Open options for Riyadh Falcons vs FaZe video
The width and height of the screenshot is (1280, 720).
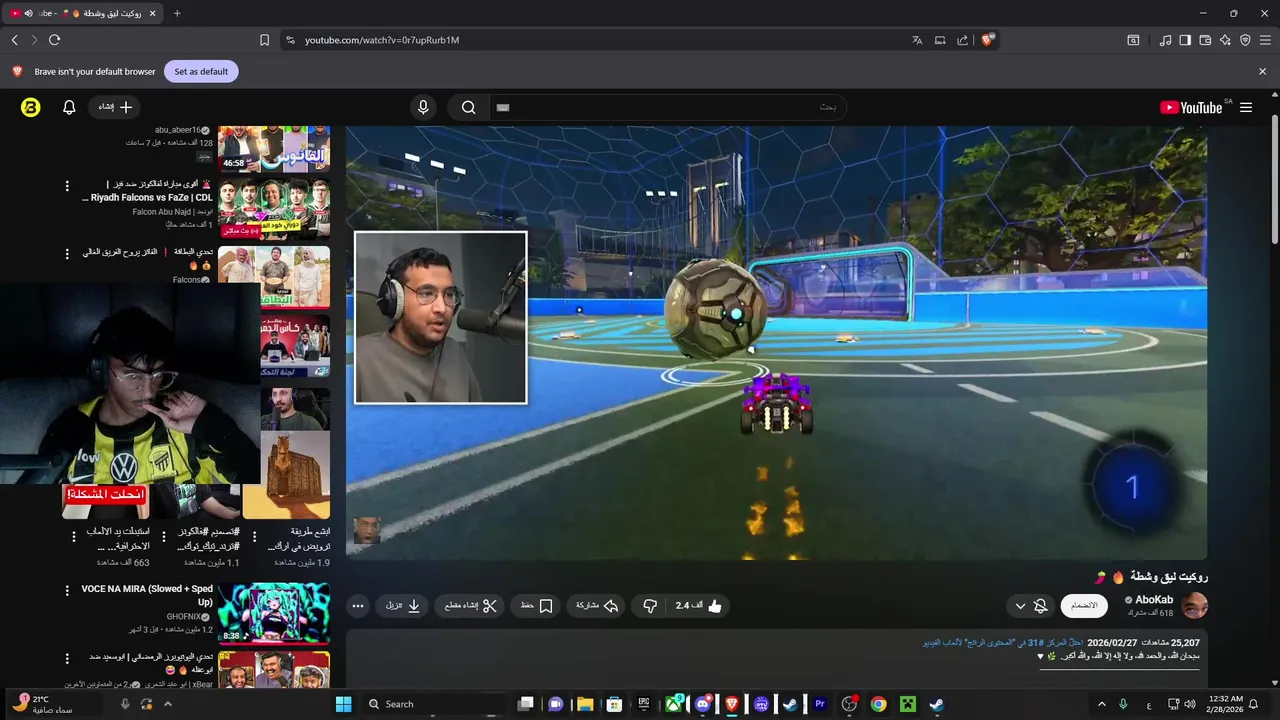pyautogui.click(x=68, y=186)
